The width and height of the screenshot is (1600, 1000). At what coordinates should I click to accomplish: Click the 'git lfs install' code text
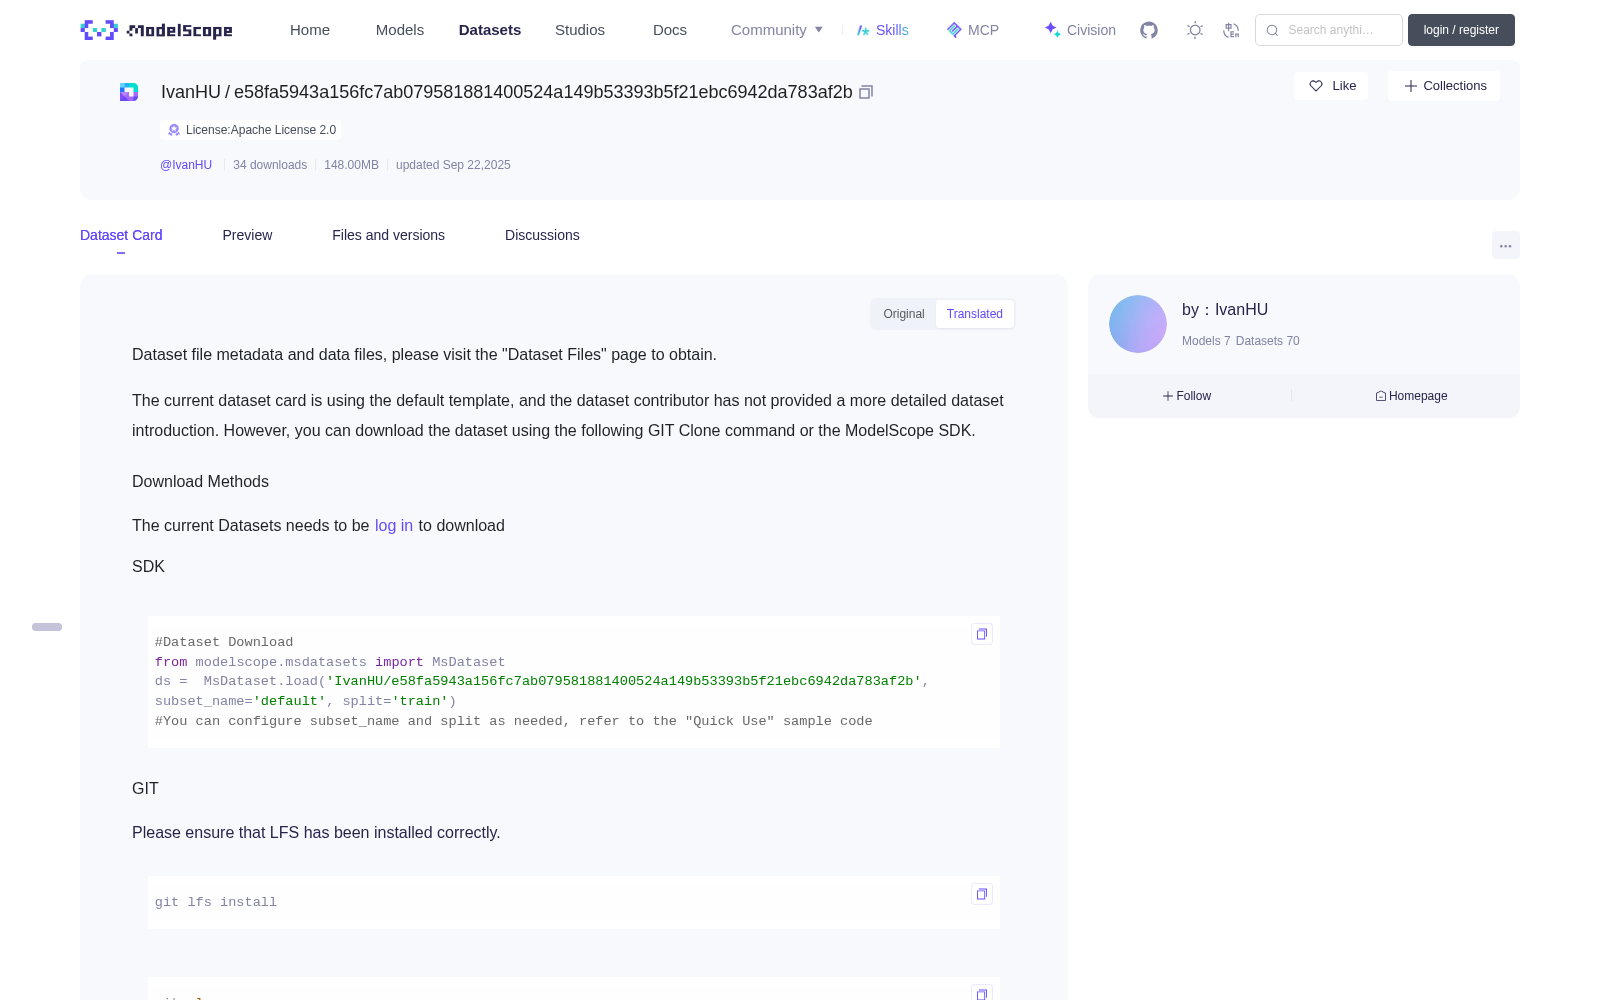(216, 902)
